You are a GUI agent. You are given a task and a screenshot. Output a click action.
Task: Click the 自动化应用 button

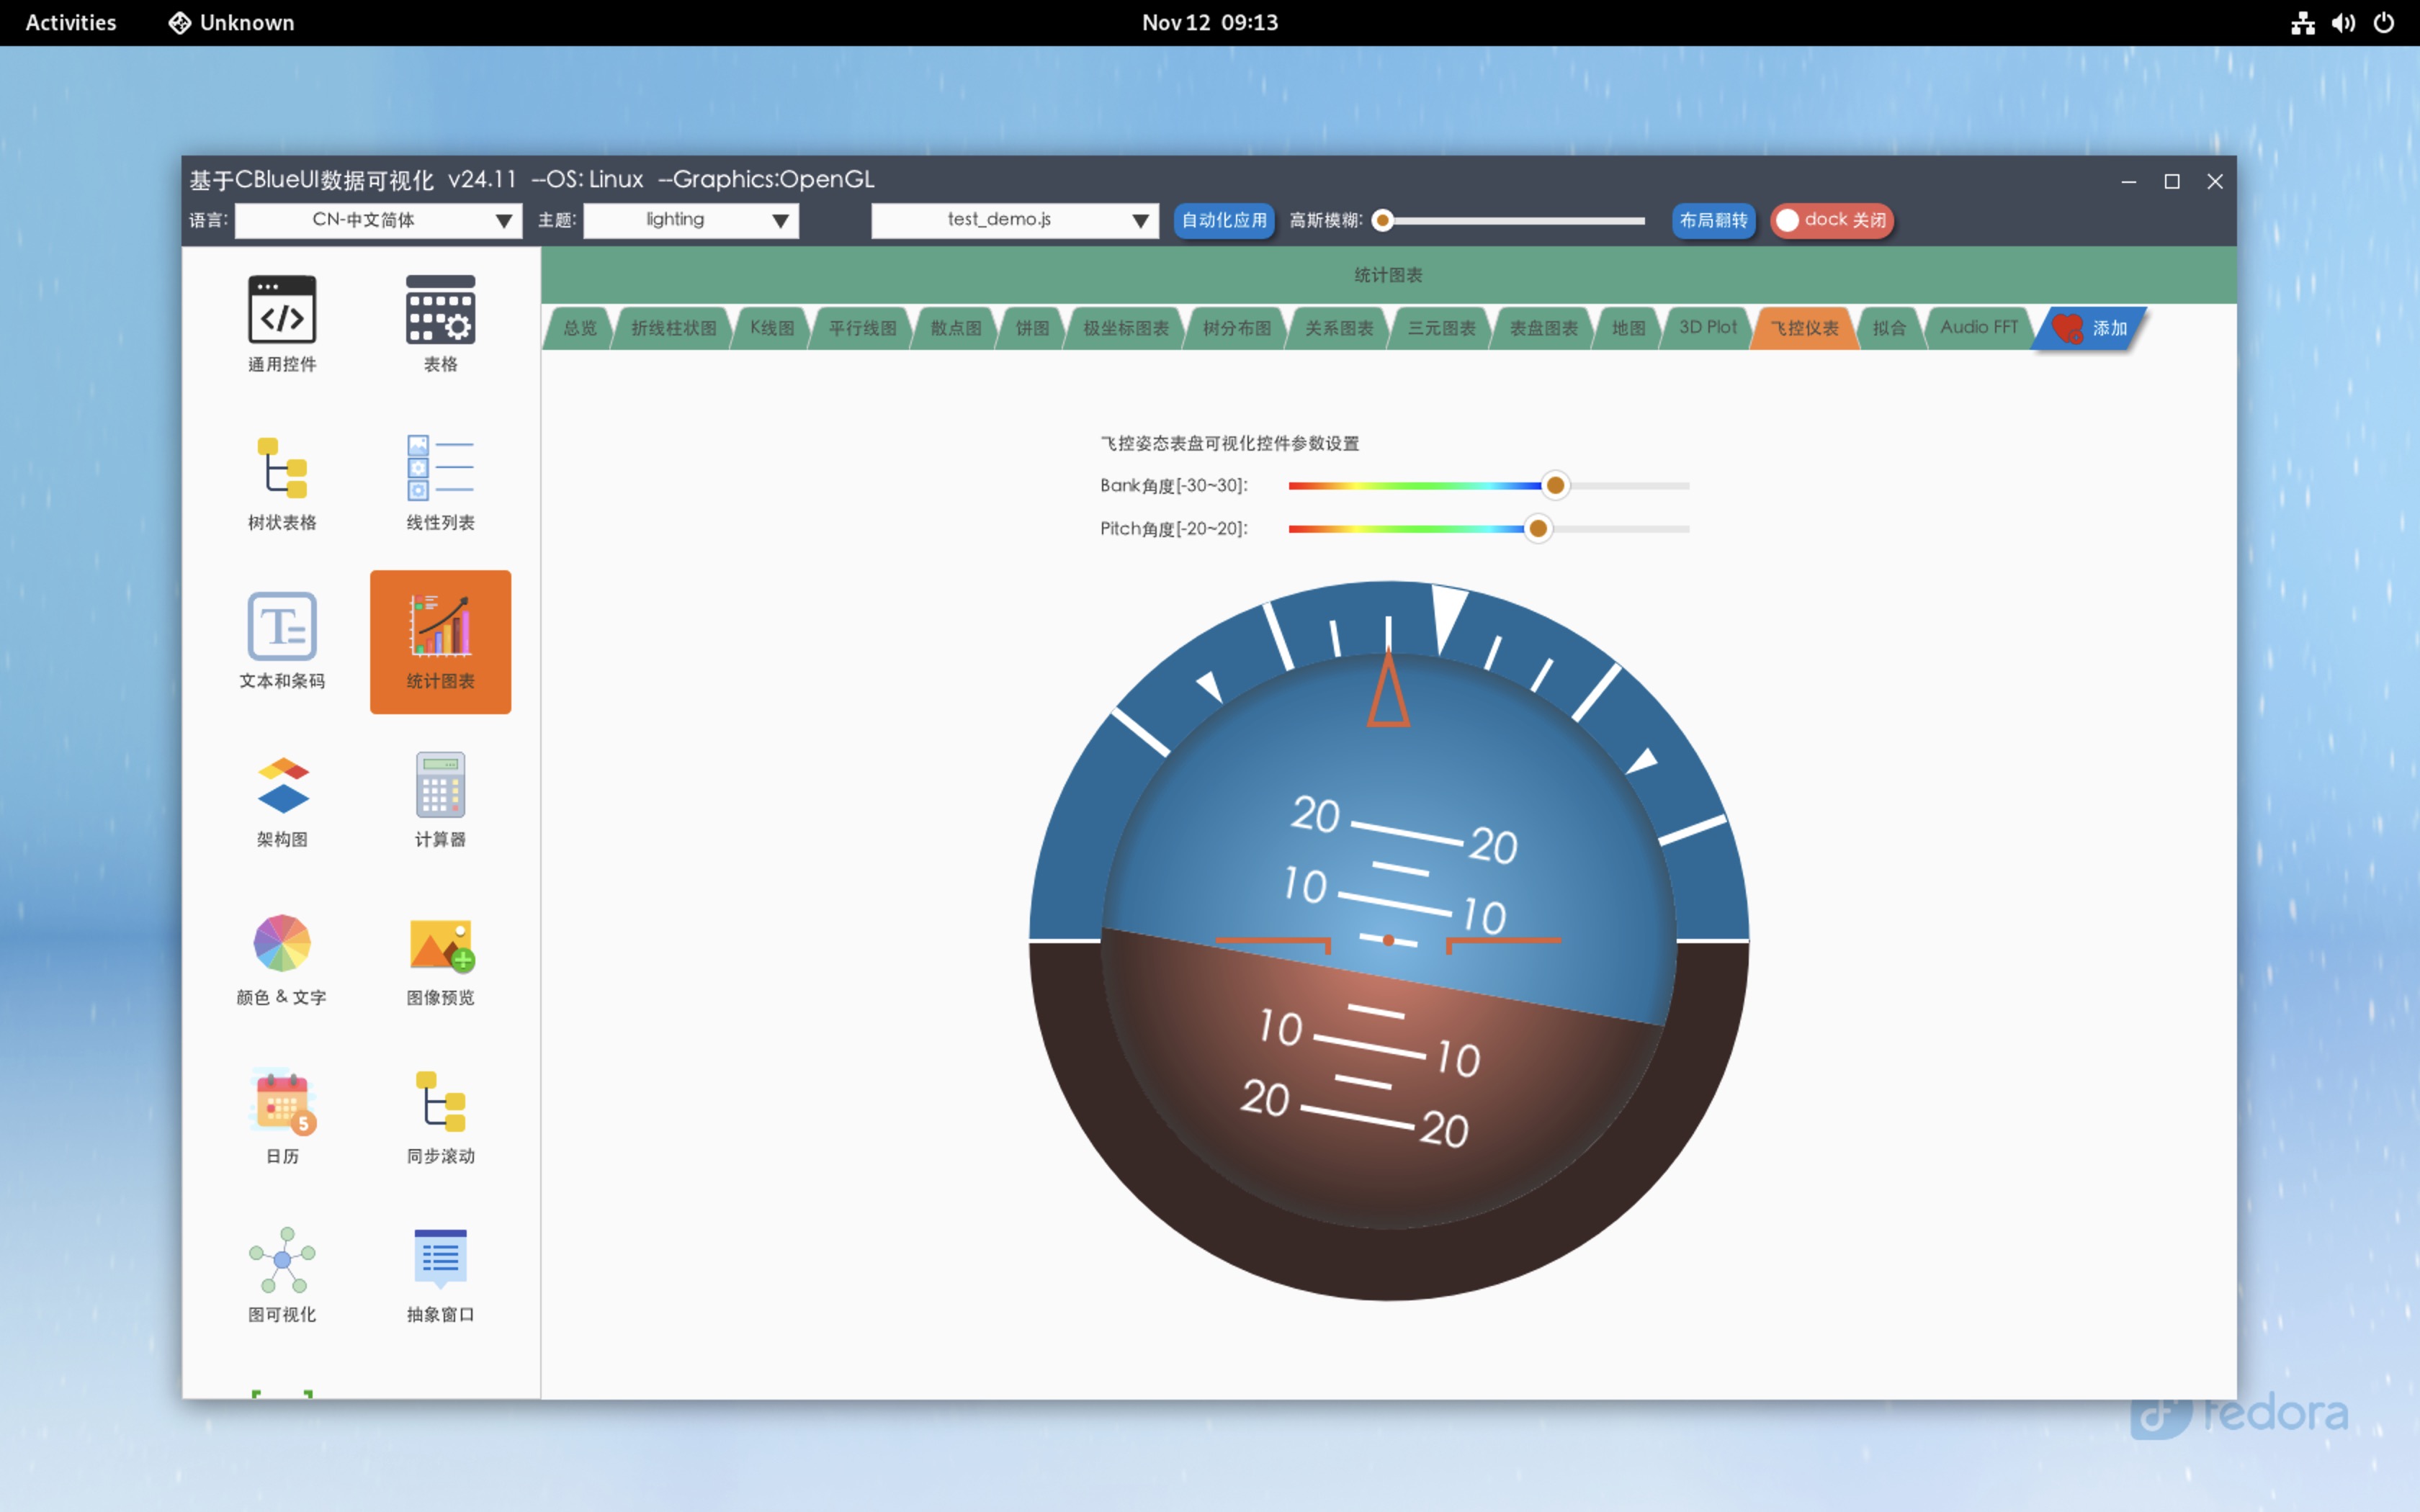point(1223,220)
